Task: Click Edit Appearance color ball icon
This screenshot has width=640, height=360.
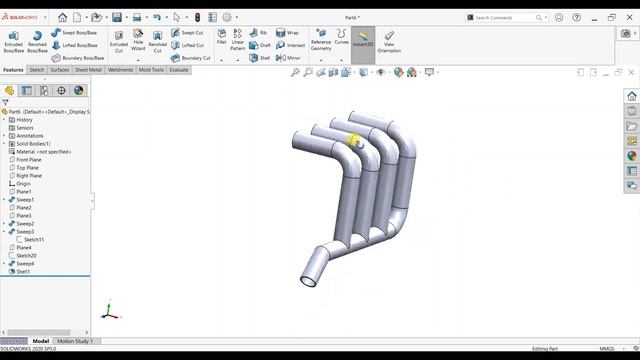Action: (398, 72)
